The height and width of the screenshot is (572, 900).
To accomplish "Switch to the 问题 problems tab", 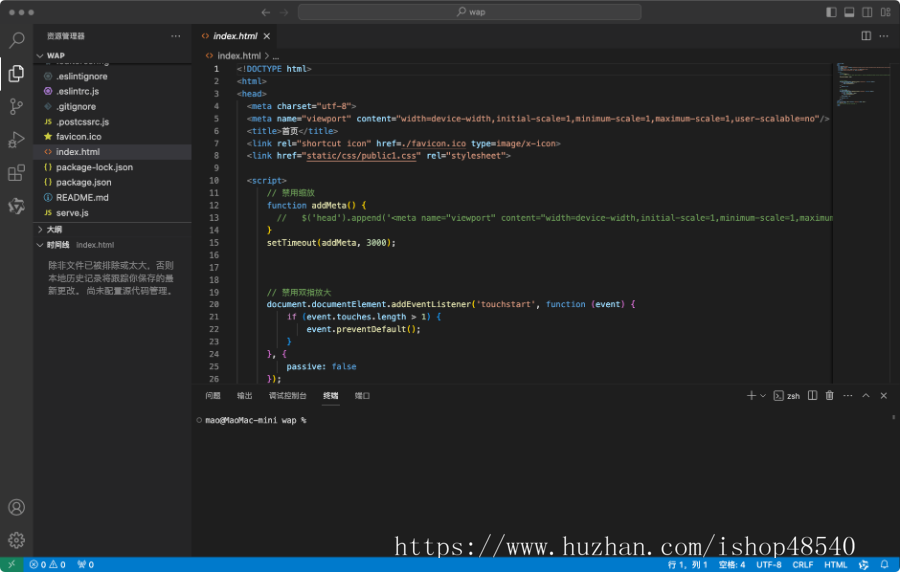I will (213, 395).
